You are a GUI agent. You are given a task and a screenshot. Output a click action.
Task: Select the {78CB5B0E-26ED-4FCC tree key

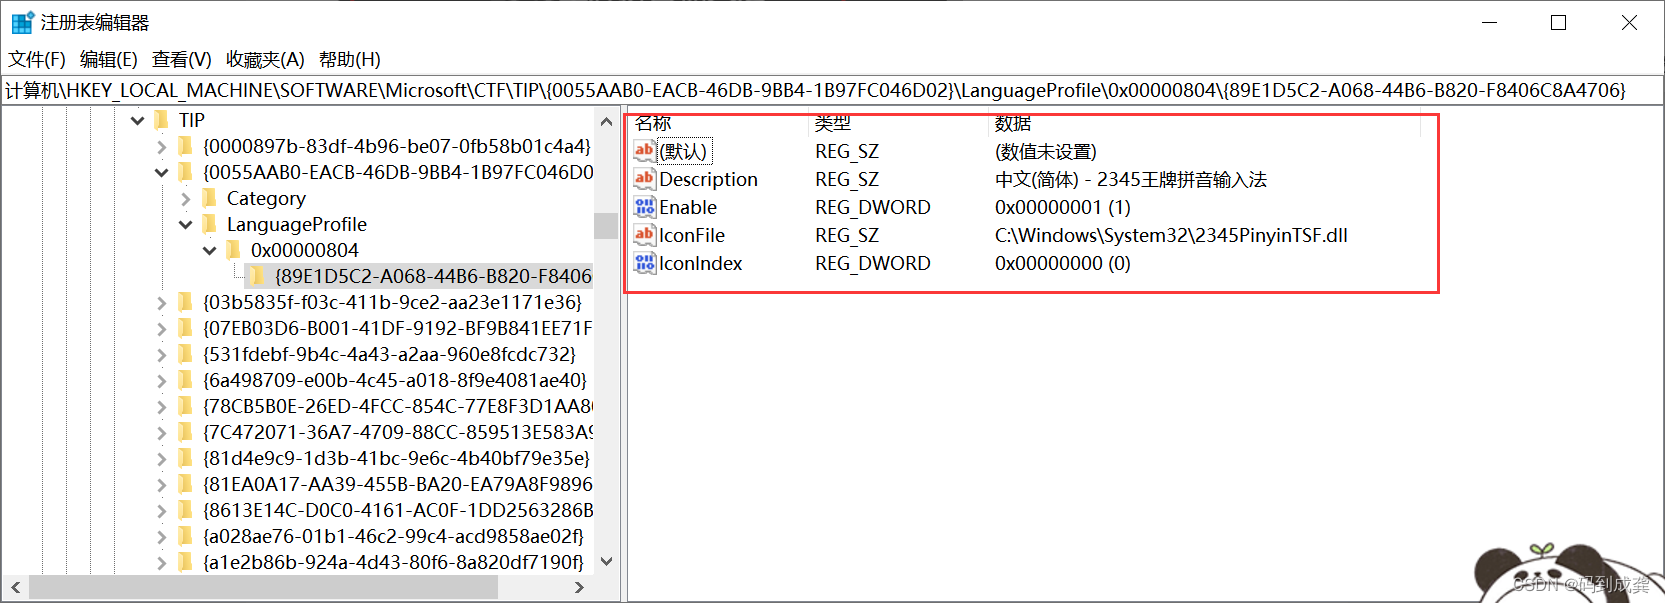click(x=398, y=406)
